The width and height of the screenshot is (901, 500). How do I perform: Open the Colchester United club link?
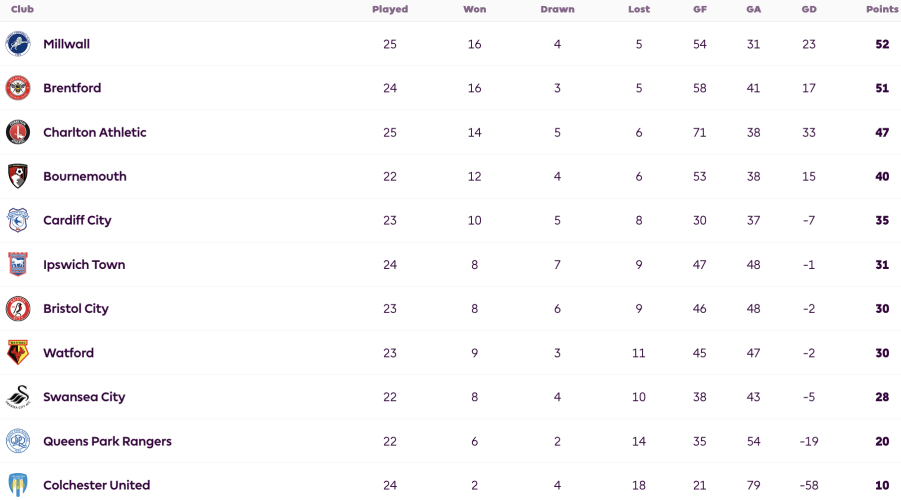coord(97,485)
